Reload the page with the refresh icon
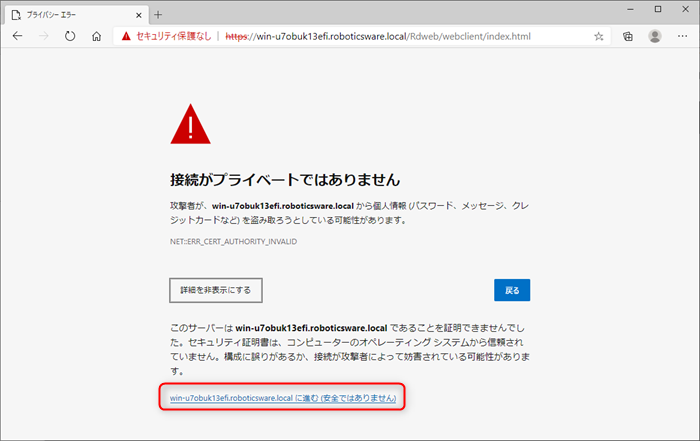700x441 pixels. pos(70,36)
